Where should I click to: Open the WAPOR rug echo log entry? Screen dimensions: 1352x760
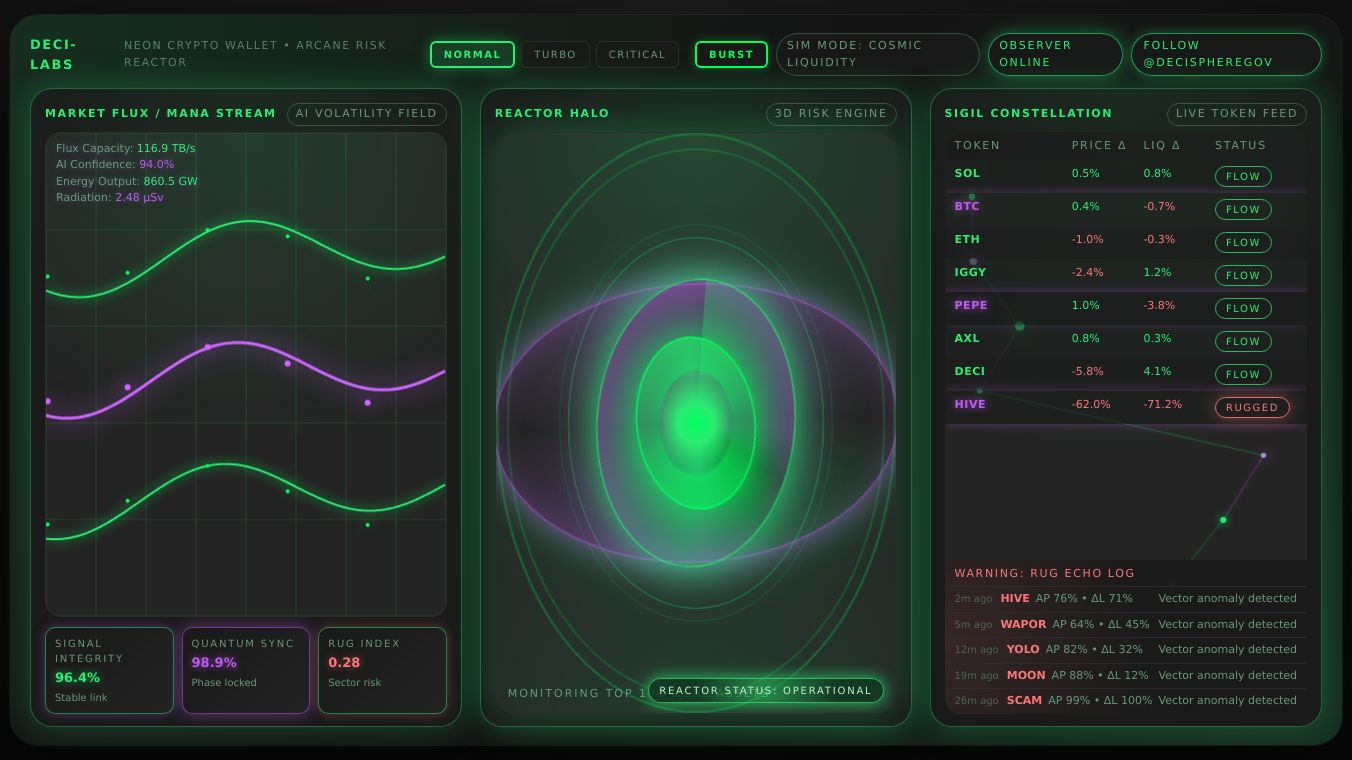pyautogui.click(x=1125, y=624)
